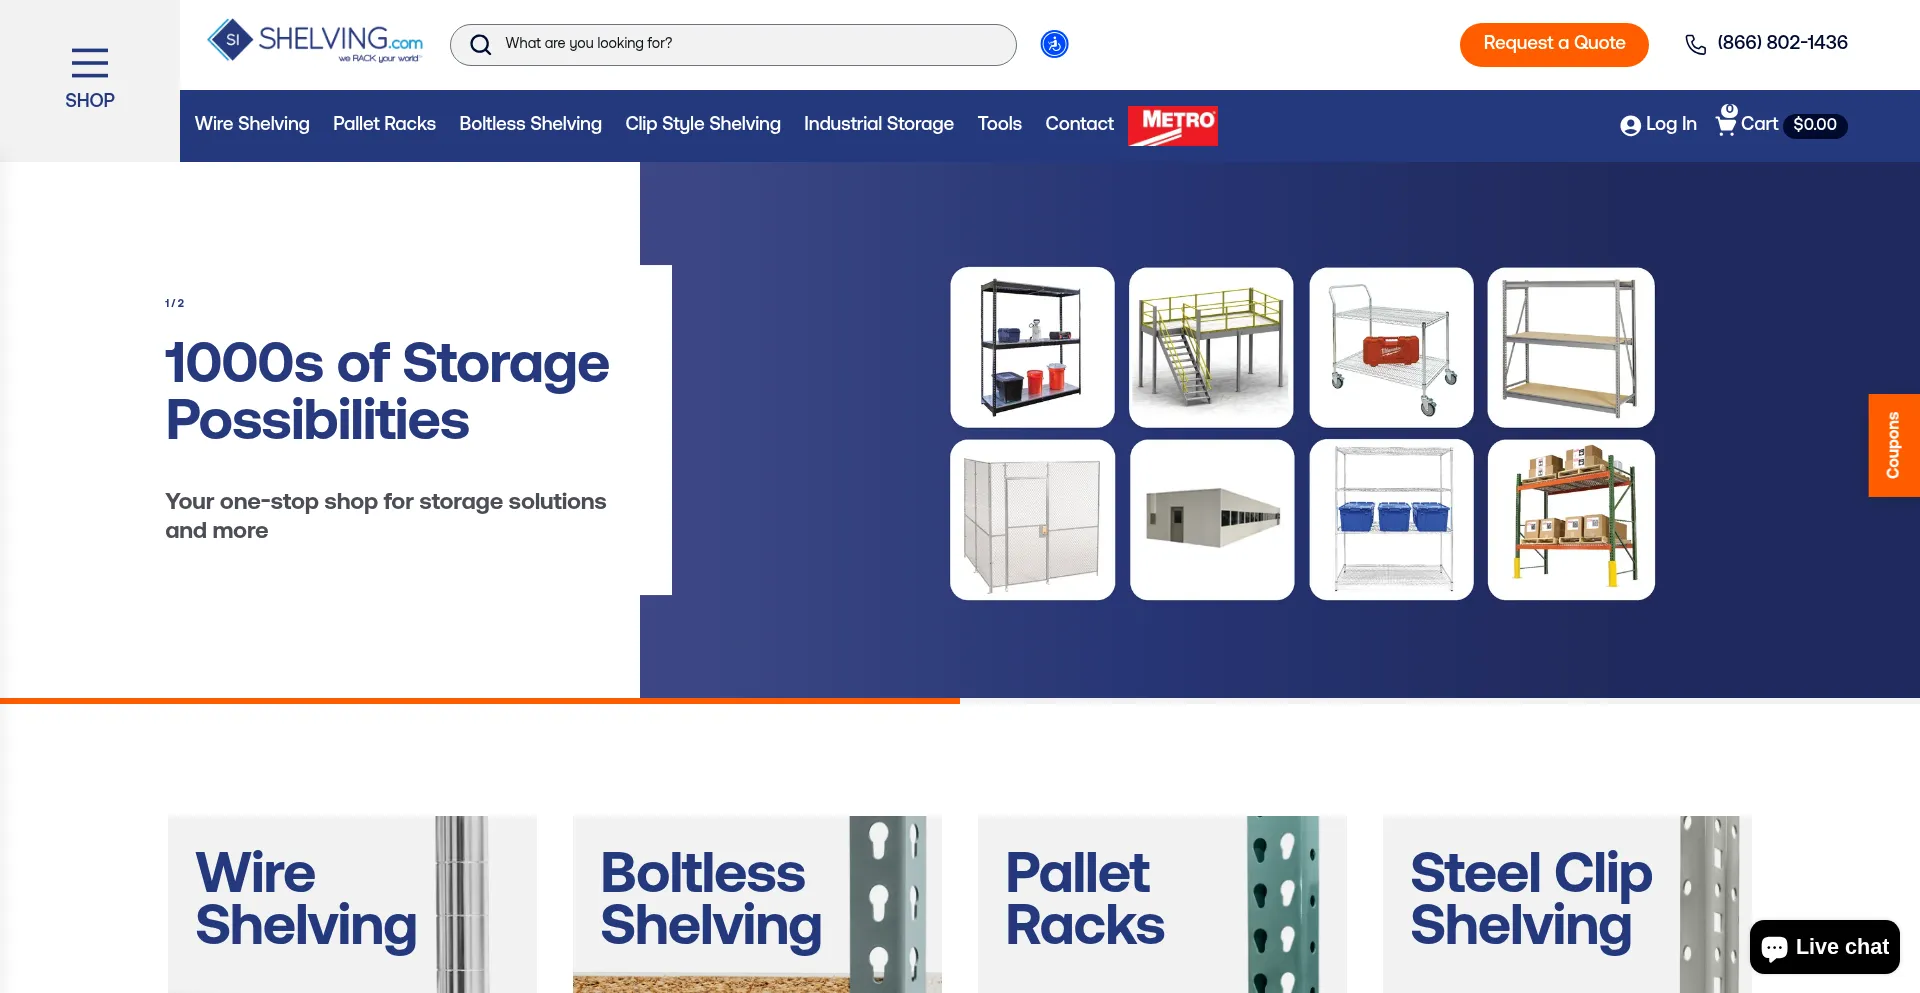Open the Pallet Racks menu item

click(384, 124)
